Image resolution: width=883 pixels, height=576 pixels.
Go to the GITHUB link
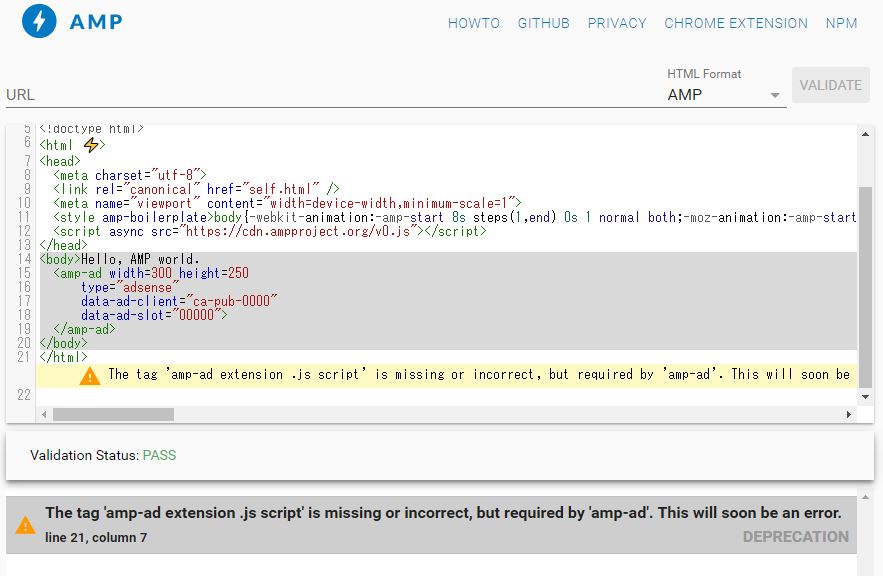point(543,23)
